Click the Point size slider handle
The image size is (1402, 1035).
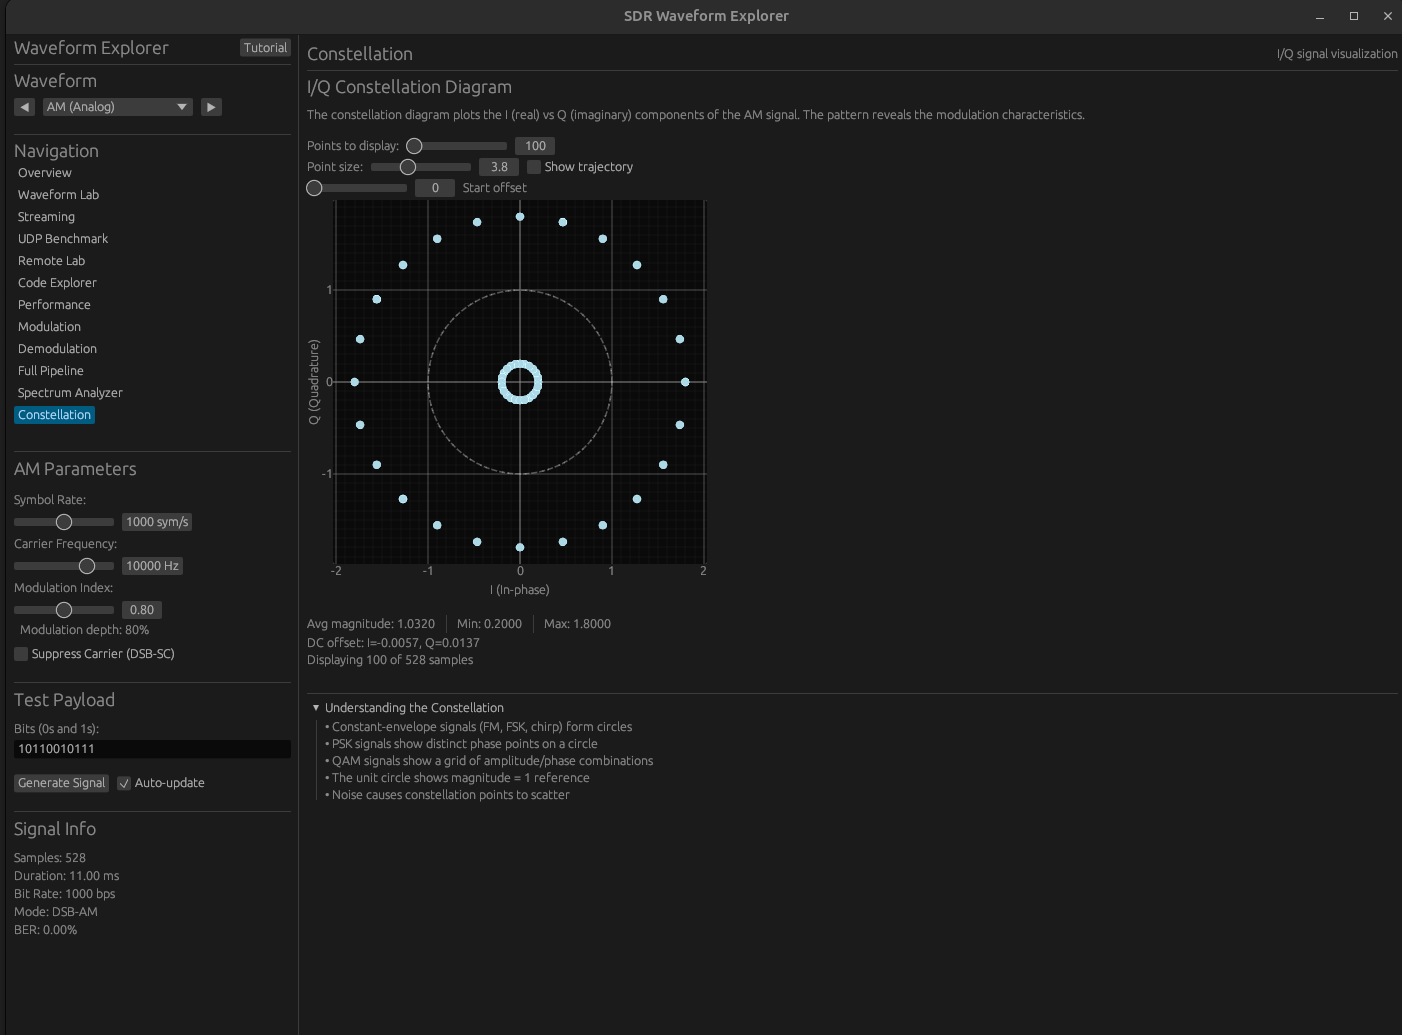[408, 167]
